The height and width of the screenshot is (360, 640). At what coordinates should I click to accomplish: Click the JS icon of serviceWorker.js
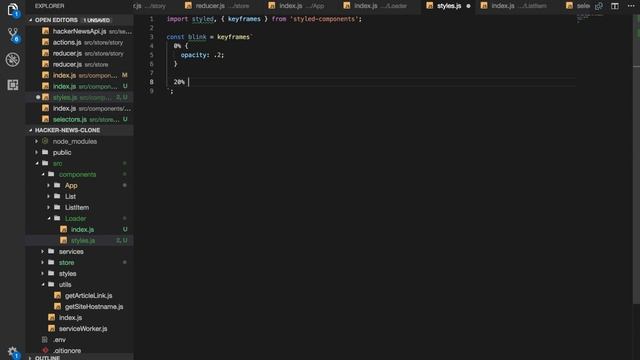point(51,329)
